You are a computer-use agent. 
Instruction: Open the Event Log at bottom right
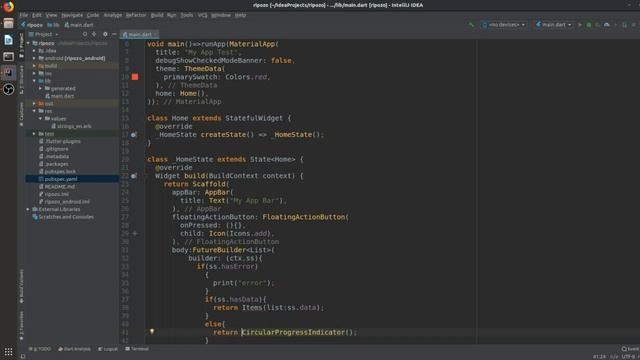[630, 349]
